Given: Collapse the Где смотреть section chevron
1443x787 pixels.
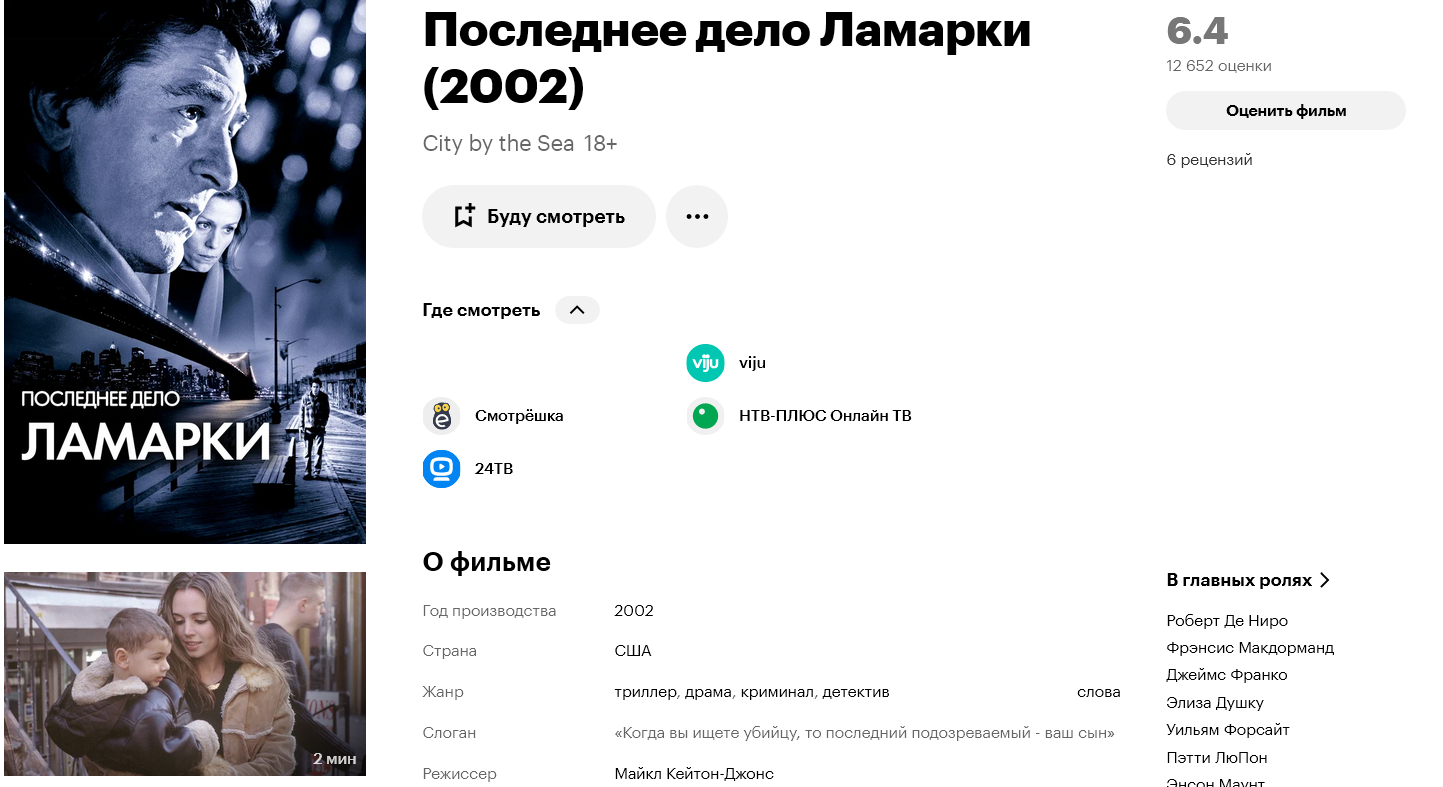Looking at the screenshot, I should [577, 310].
